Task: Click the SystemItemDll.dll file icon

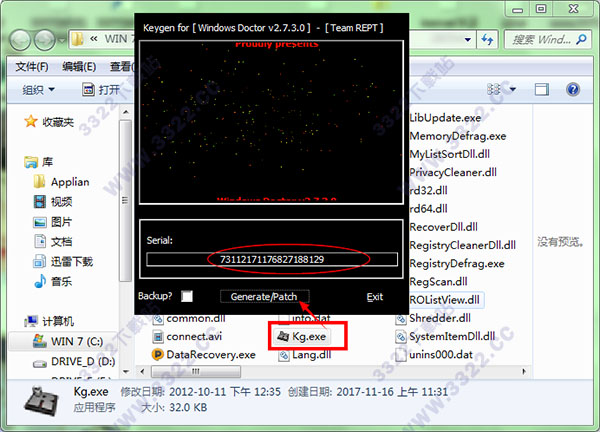Action: point(400,337)
